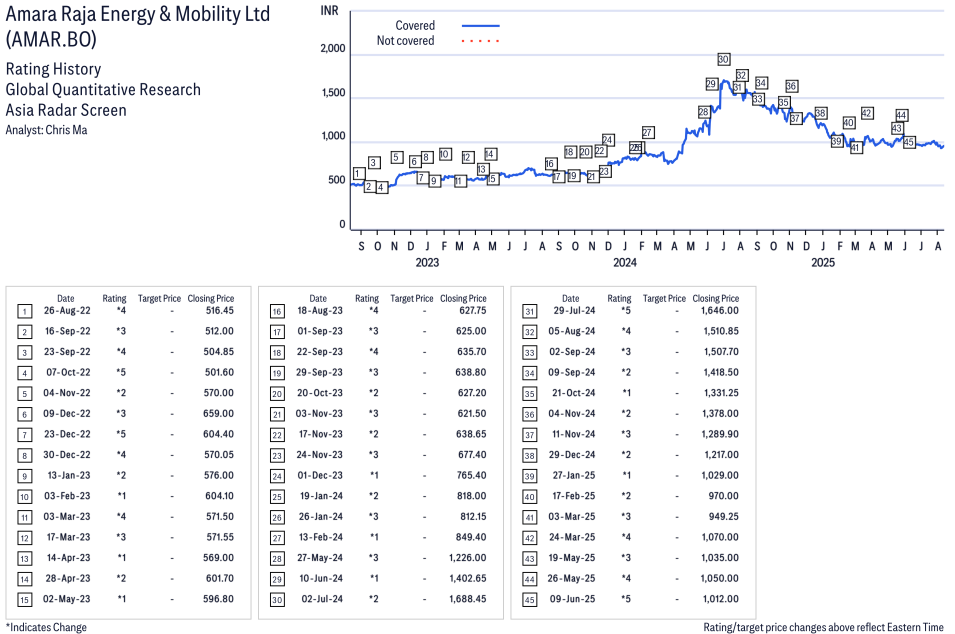Select the closing price '596.80'
The width and height of the screenshot is (955, 634).
(219, 599)
